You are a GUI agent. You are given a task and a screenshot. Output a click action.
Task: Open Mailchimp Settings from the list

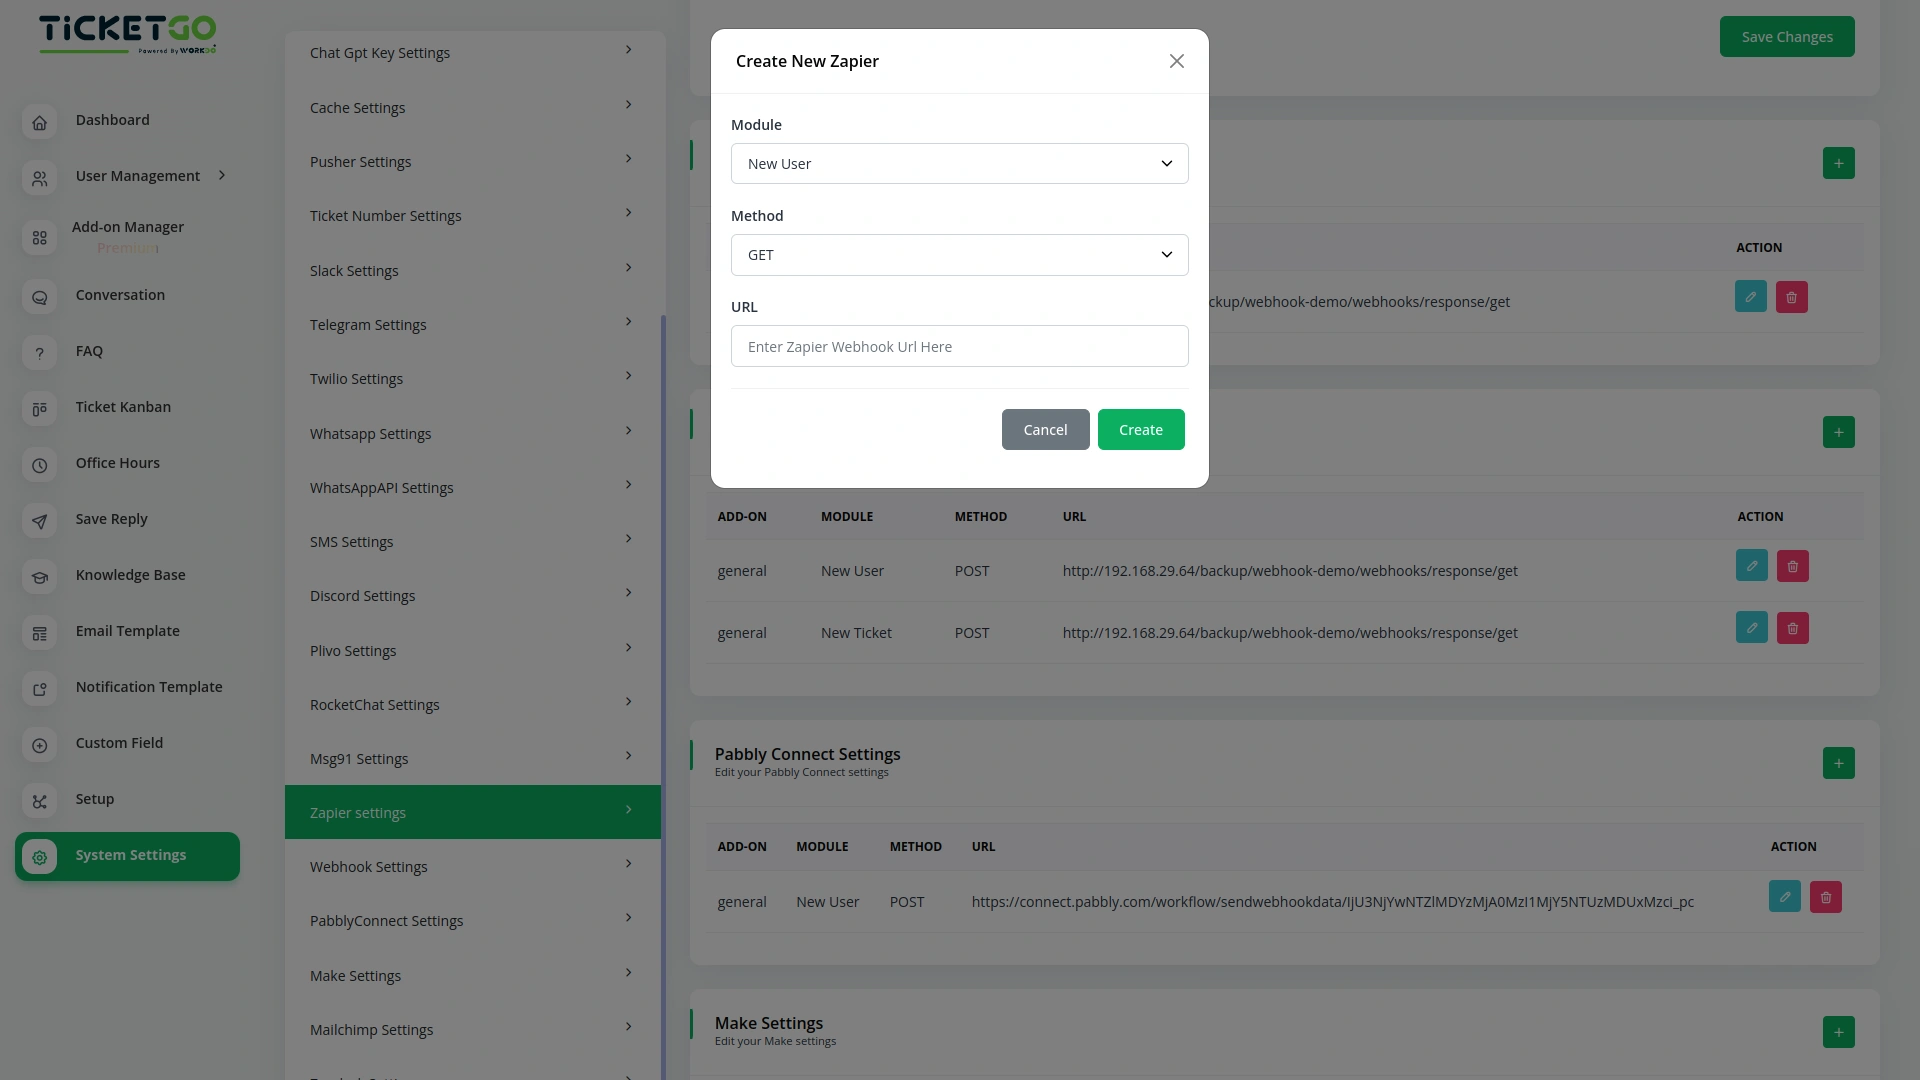[472, 1029]
